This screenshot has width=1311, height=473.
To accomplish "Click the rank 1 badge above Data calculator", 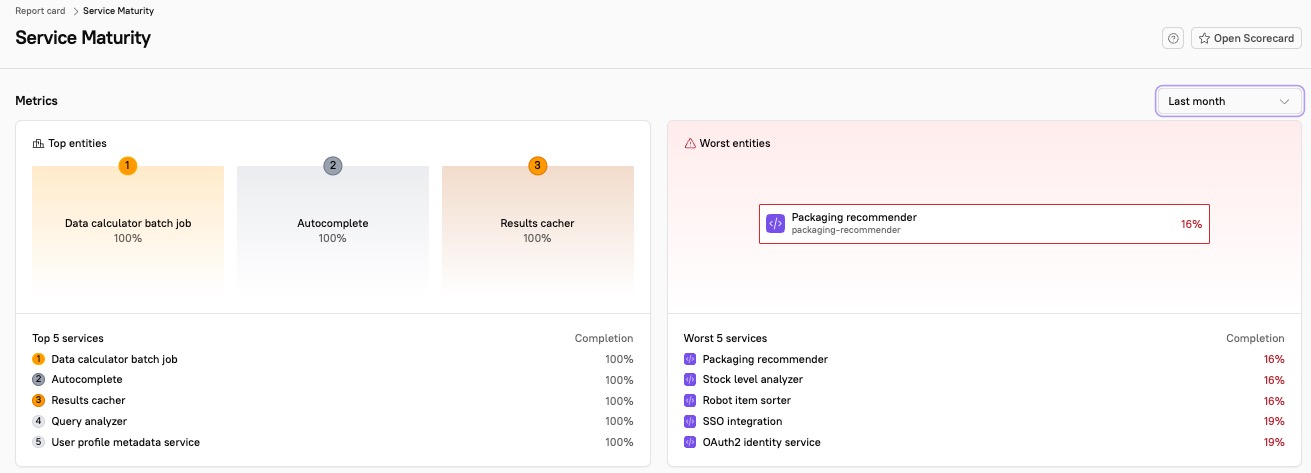I will coord(128,165).
